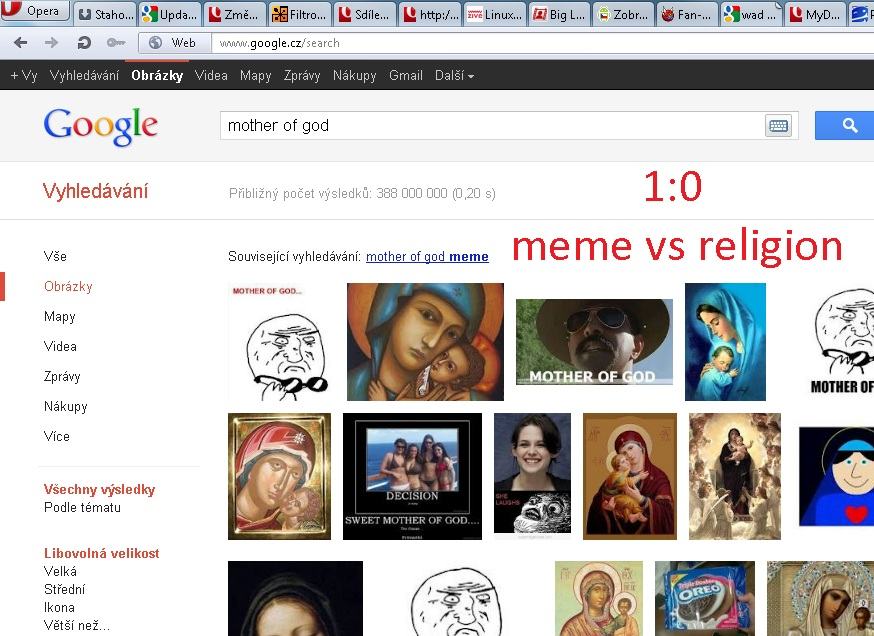Open Zprávy in the black Google bar

[x=302, y=75]
